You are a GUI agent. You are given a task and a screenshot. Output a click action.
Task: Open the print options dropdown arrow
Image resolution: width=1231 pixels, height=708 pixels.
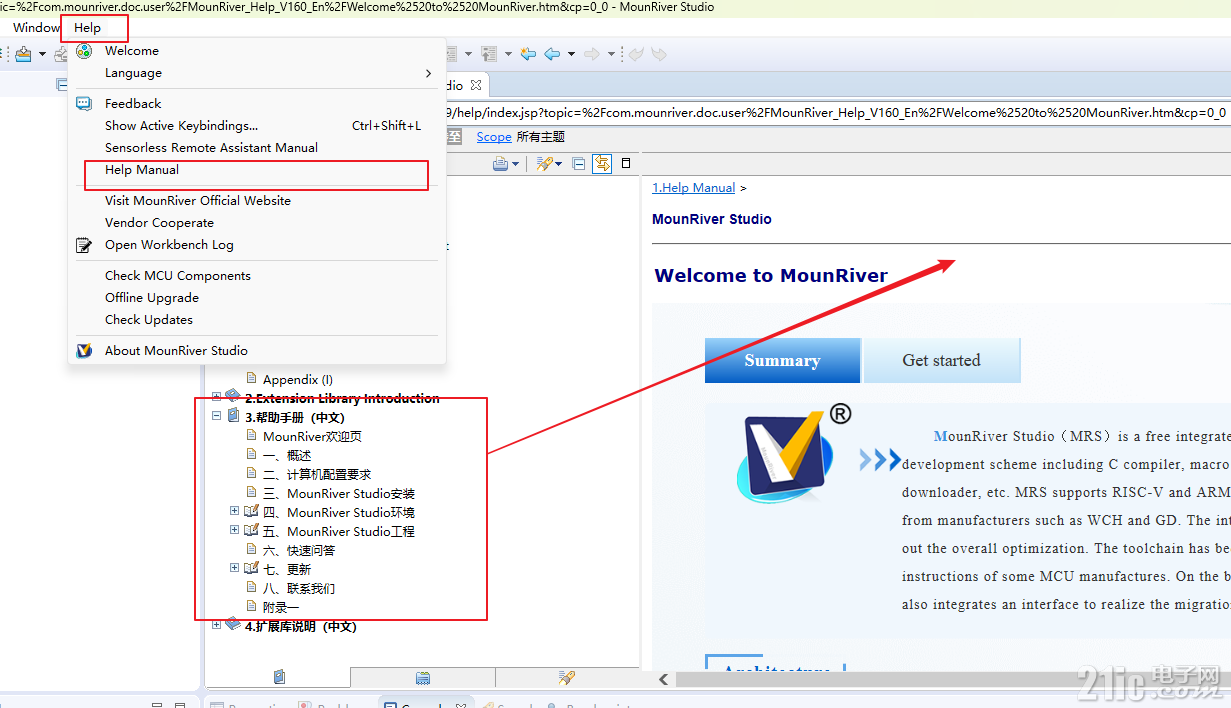(x=516, y=164)
